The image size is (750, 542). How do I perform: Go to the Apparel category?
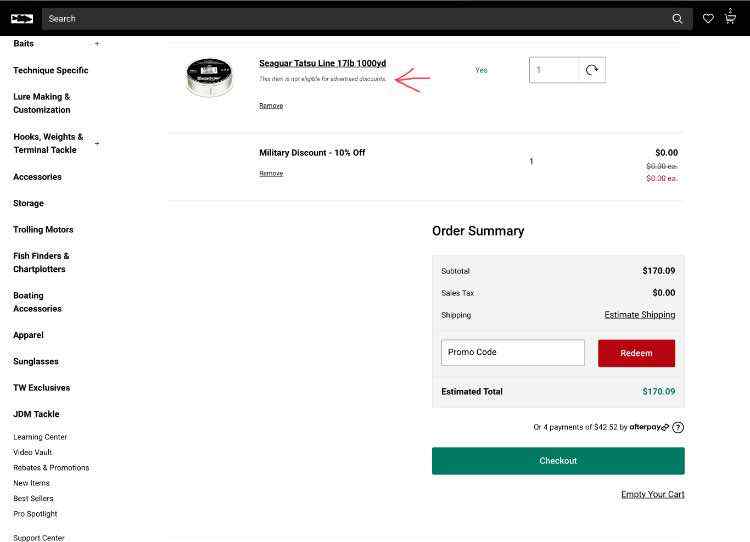(28, 335)
